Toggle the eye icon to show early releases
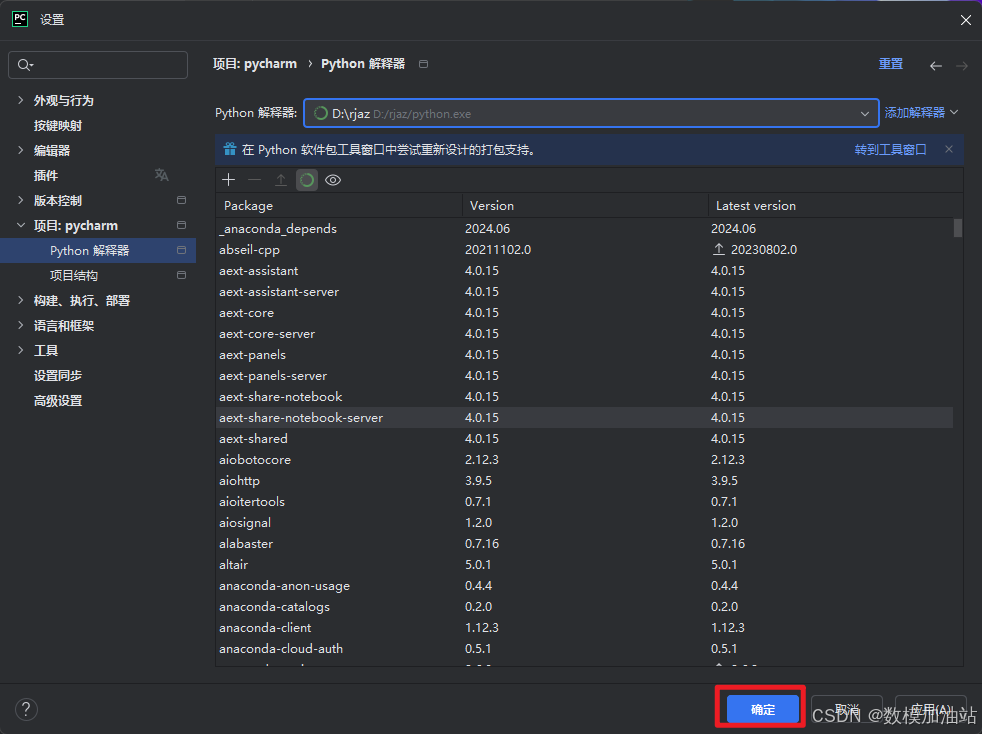 [x=333, y=180]
